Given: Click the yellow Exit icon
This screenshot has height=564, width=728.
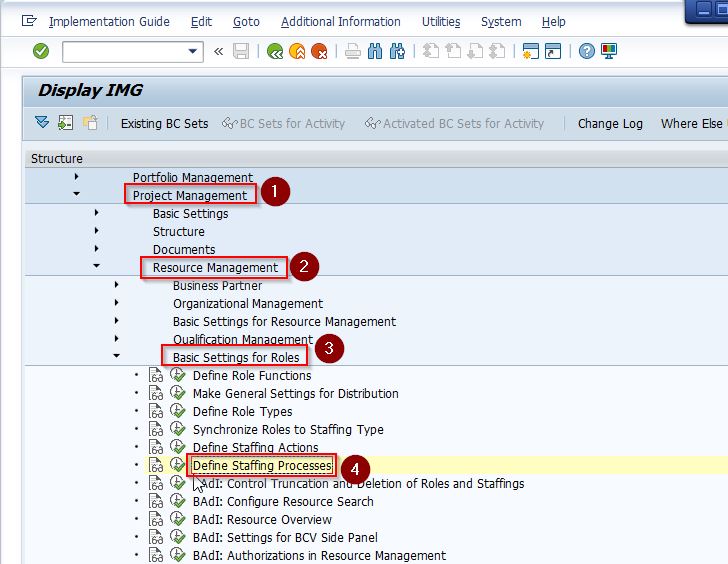Looking at the screenshot, I should [297, 51].
